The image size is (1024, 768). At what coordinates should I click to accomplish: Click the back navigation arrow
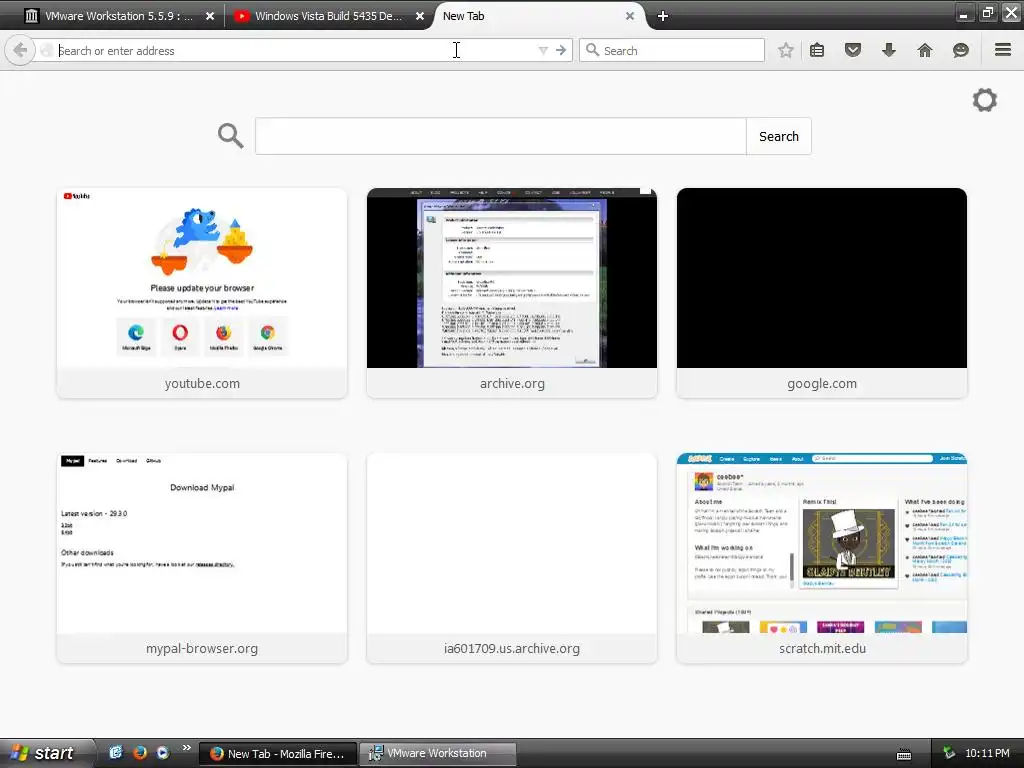[x=20, y=50]
